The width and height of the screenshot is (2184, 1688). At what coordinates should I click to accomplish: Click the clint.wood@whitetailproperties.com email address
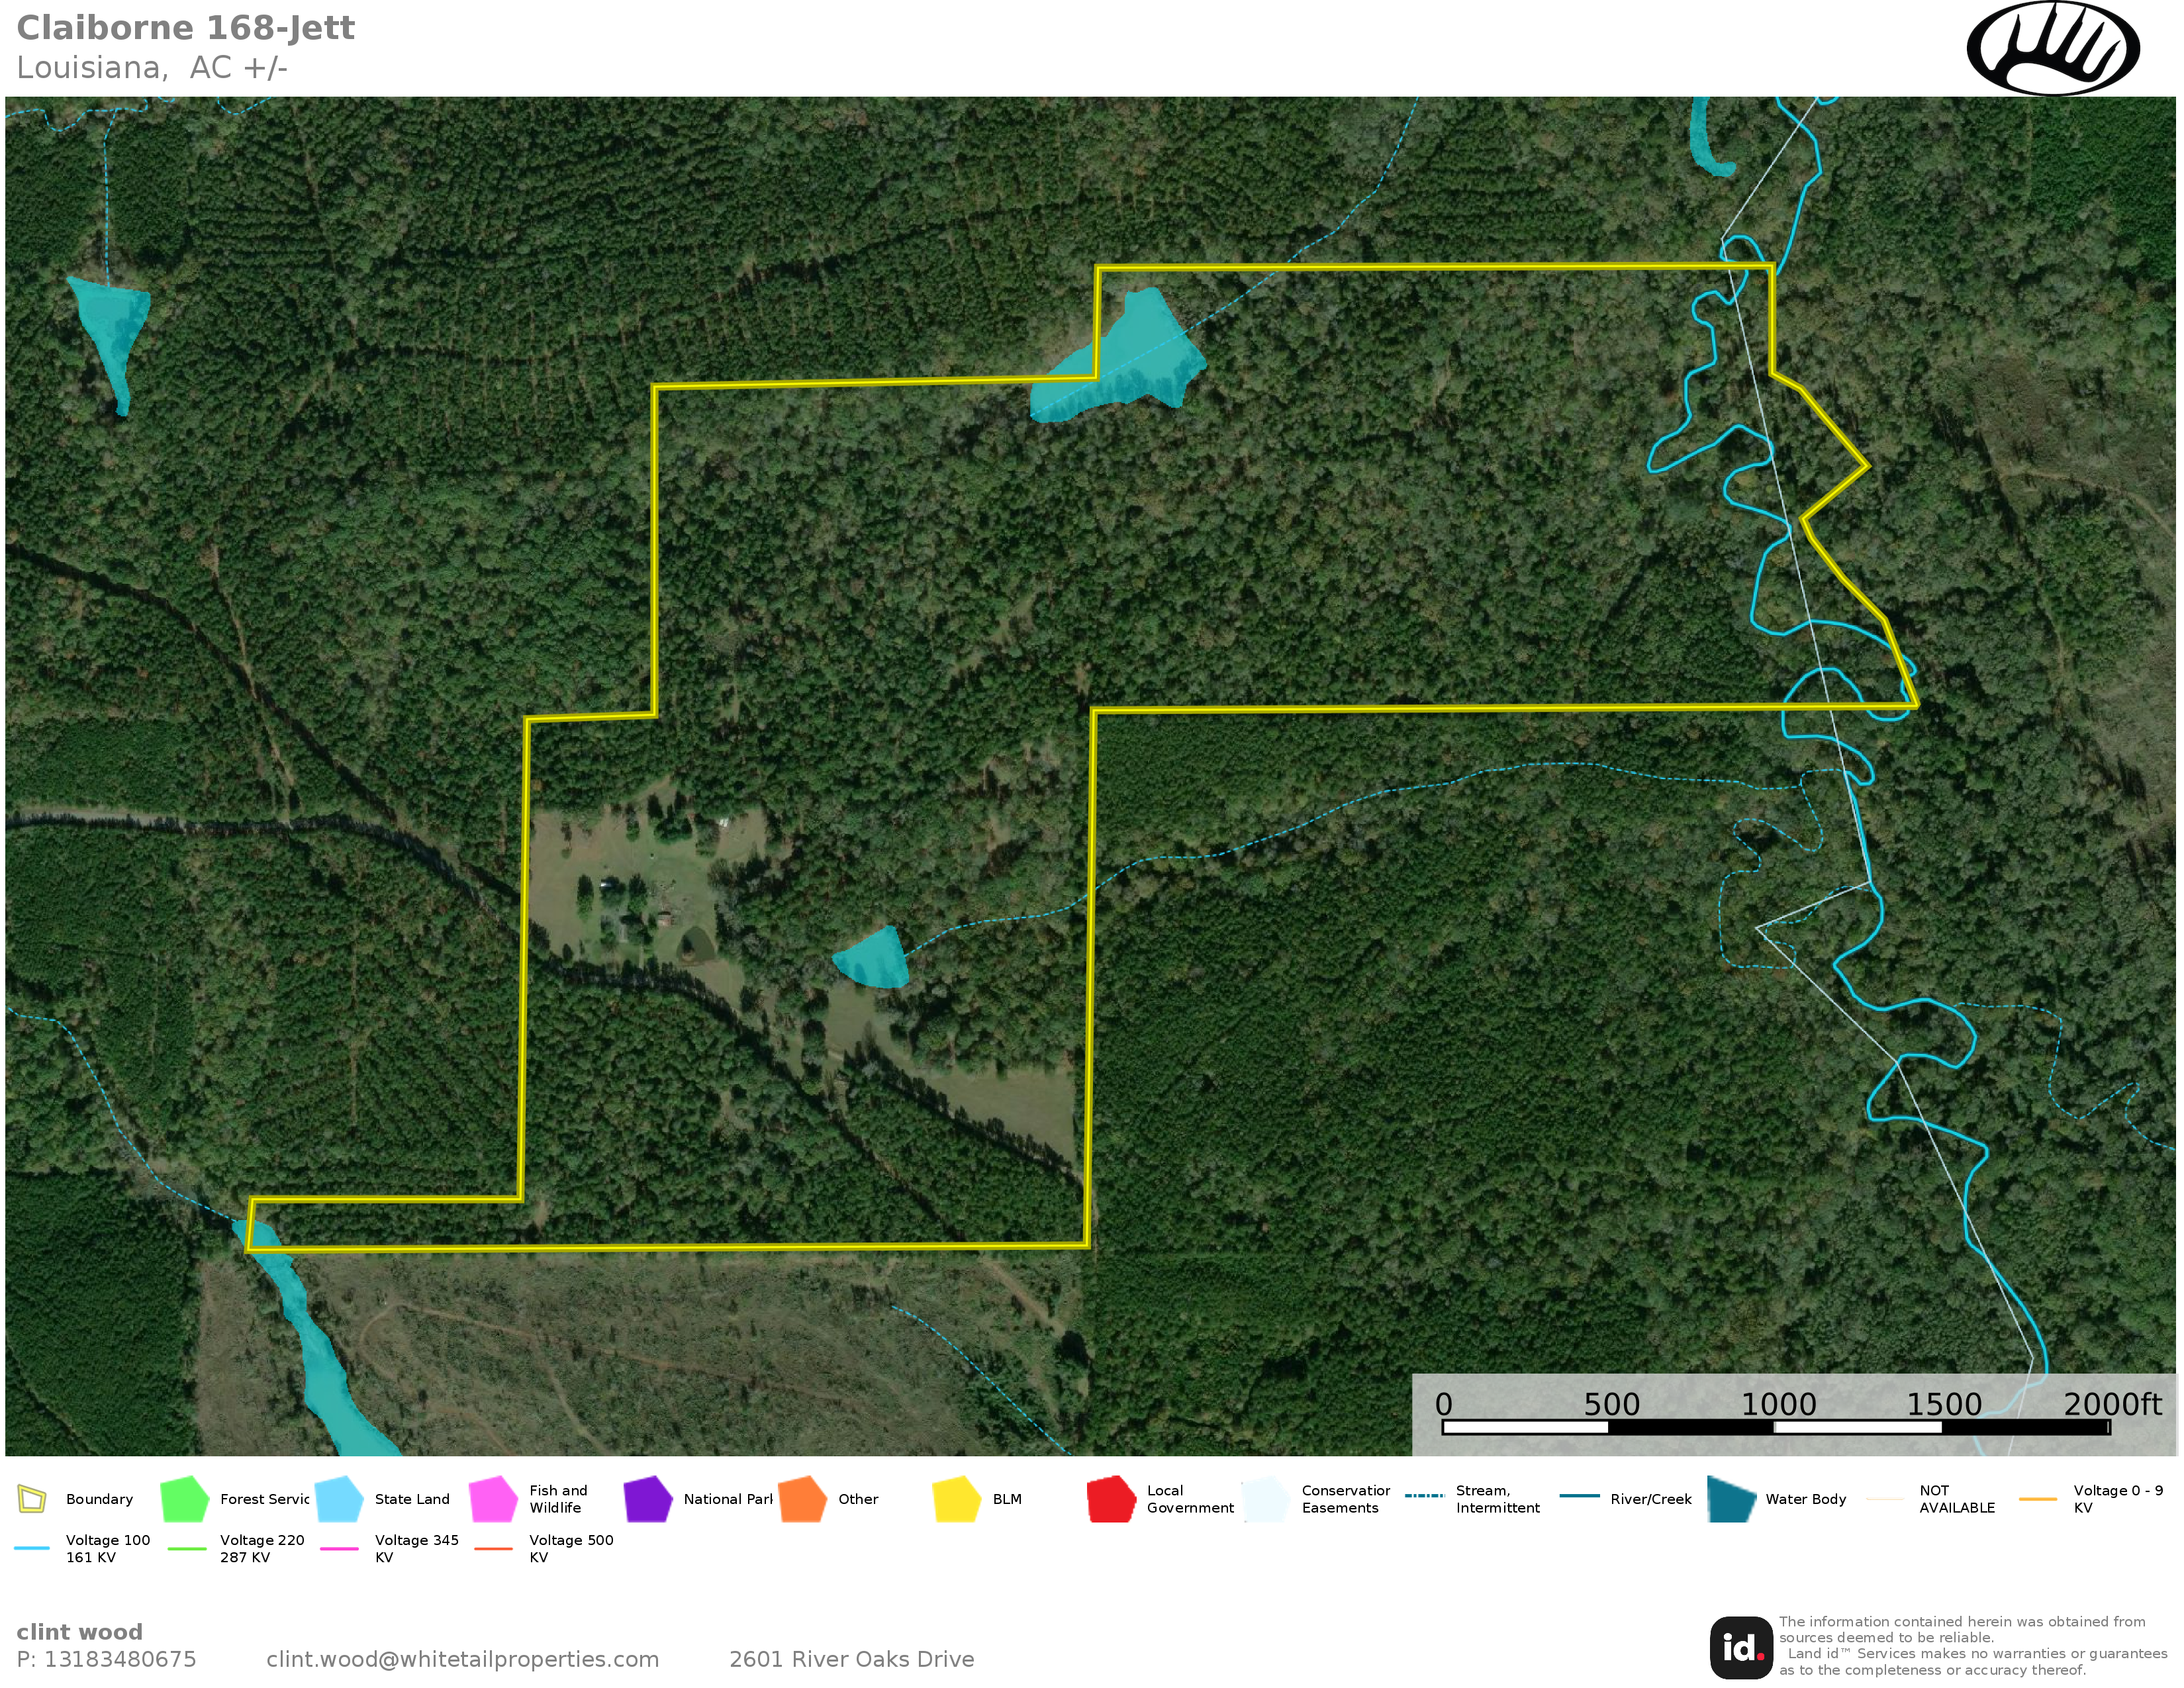pos(462,1659)
